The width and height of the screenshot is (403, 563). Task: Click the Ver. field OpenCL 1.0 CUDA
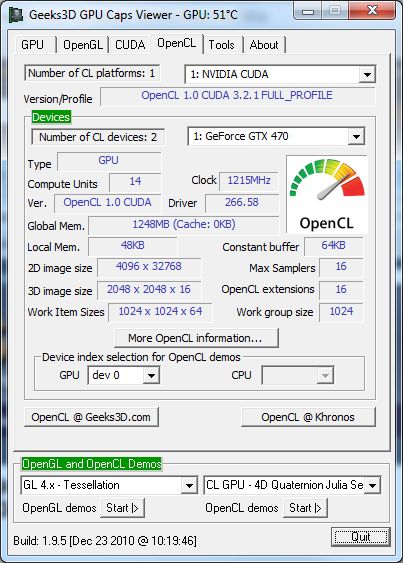[x=107, y=203]
